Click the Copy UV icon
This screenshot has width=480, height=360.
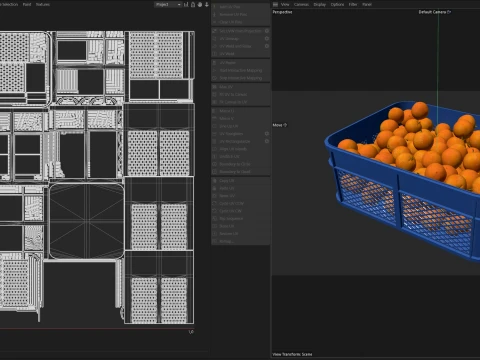[x=215, y=180]
